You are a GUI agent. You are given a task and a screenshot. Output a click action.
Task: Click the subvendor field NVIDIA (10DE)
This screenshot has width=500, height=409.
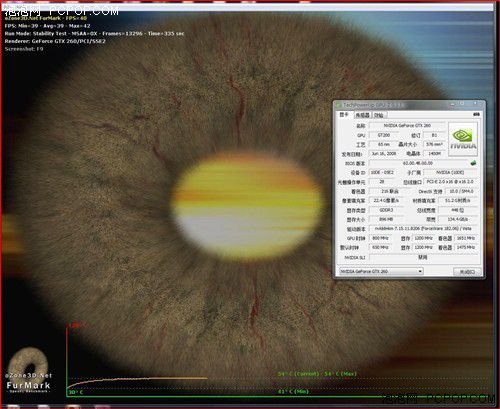tap(450, 173)
